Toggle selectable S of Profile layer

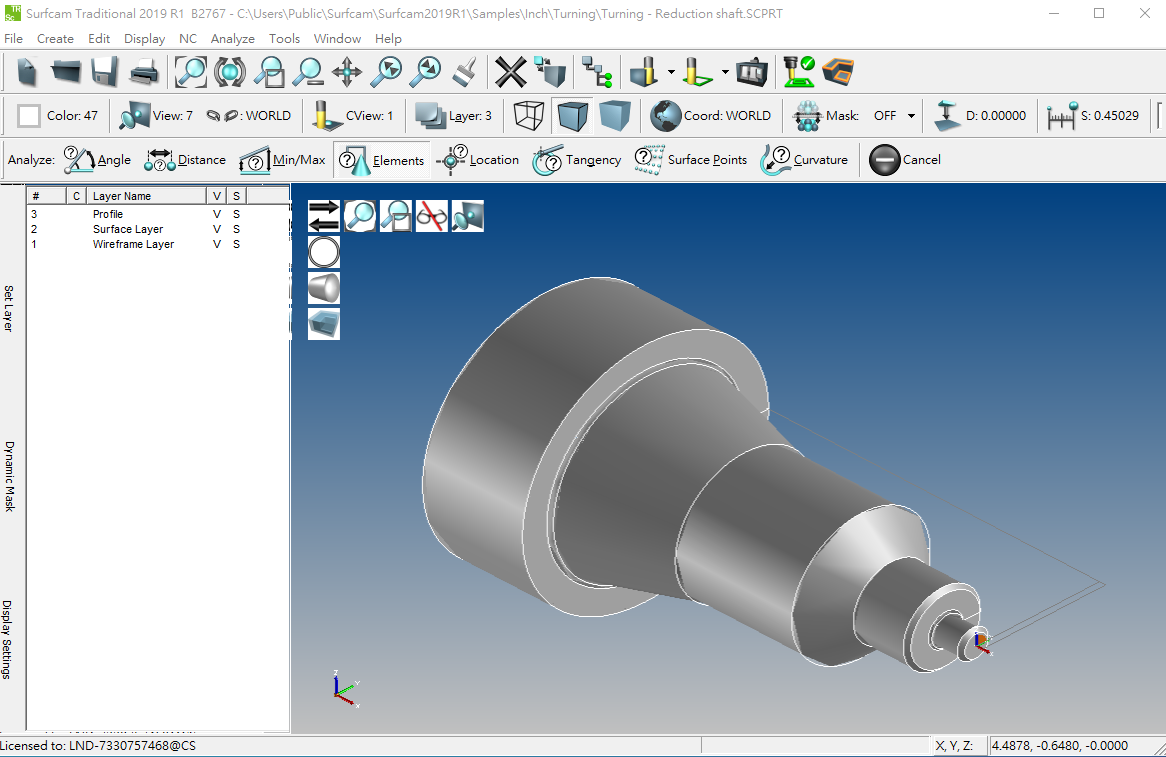[x=236, y=214]
